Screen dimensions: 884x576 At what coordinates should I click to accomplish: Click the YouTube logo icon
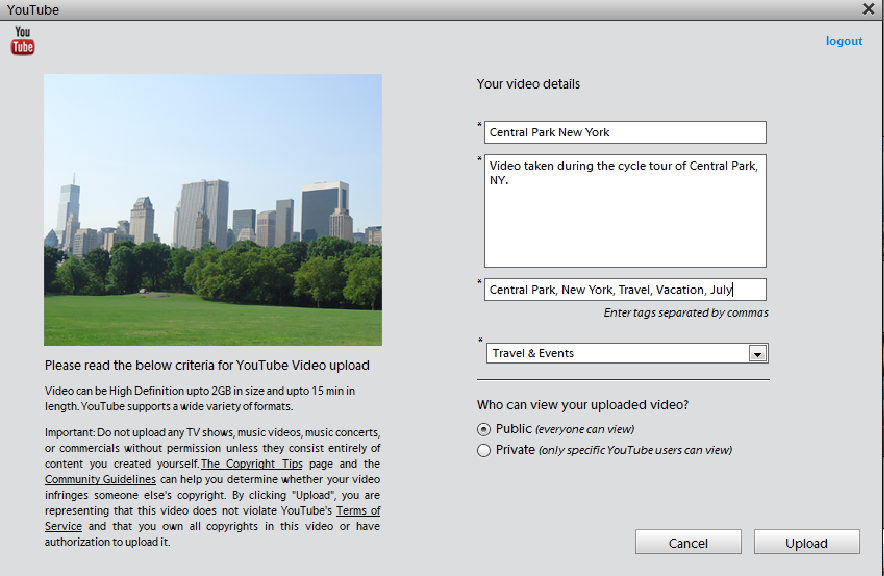coord(23,41)
